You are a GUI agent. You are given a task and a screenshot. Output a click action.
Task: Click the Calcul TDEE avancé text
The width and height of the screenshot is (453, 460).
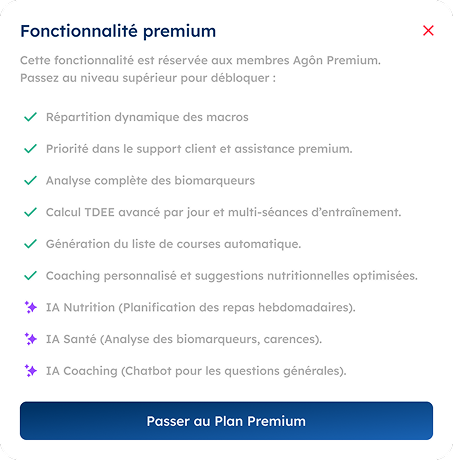coord(224,212)
